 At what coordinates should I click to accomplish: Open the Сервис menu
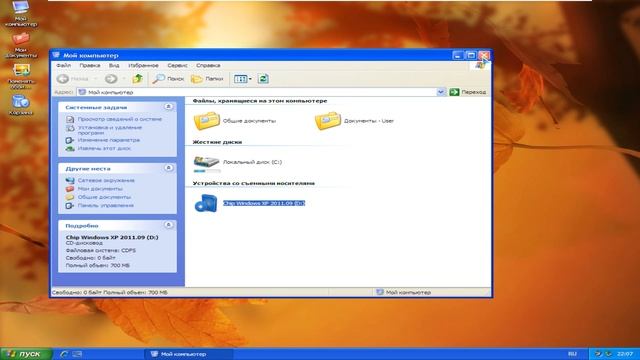[x=177, y=65]
